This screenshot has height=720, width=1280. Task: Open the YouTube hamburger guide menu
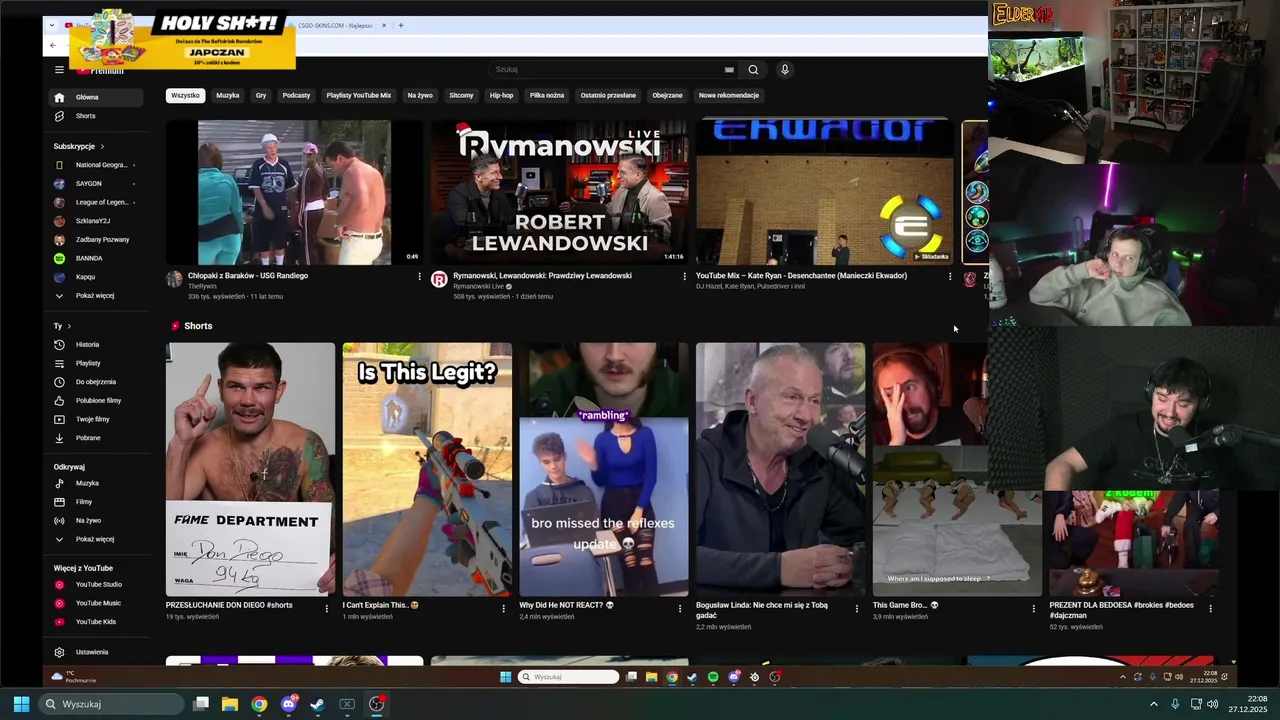pyautogui.click(x=59, y=70)
